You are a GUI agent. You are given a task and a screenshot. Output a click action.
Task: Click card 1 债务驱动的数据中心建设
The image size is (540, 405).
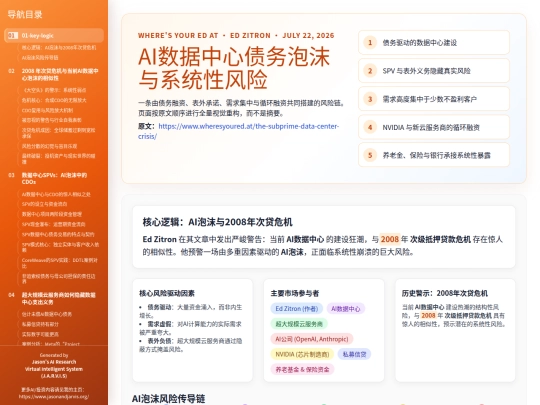pyautogui.click(x=434, y=43)
